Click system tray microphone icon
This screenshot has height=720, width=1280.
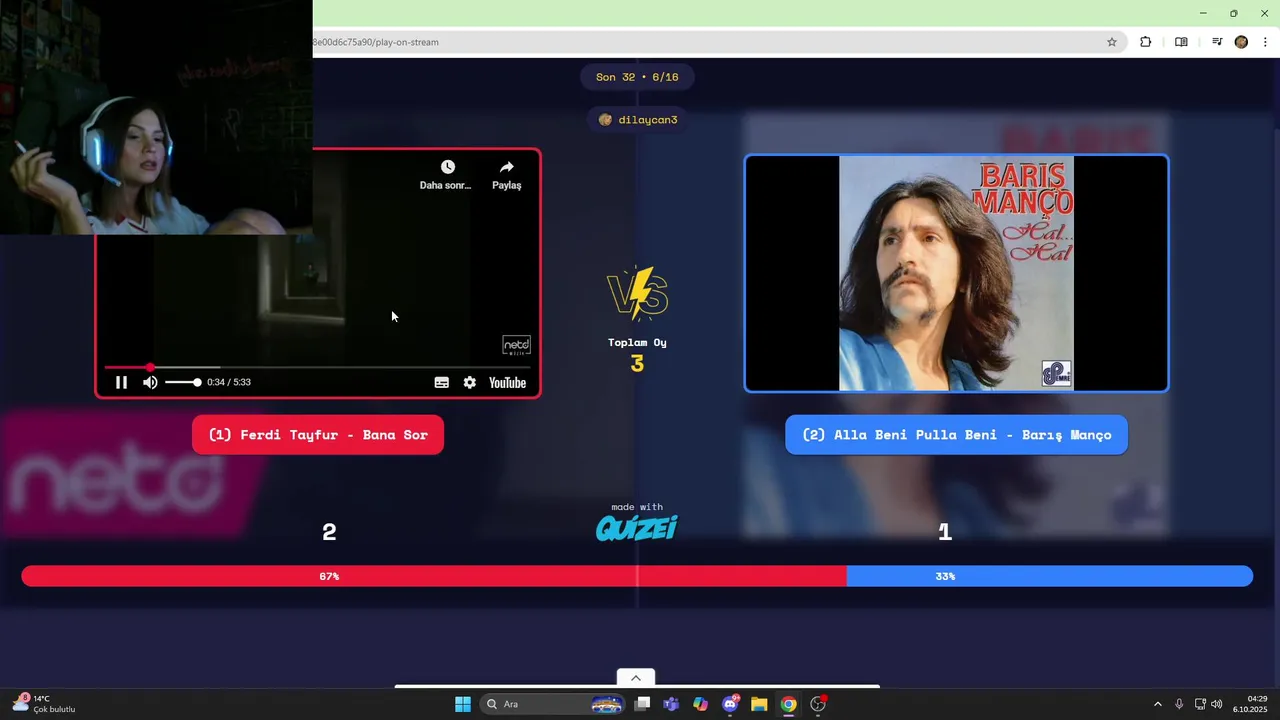click(1179, 704)
